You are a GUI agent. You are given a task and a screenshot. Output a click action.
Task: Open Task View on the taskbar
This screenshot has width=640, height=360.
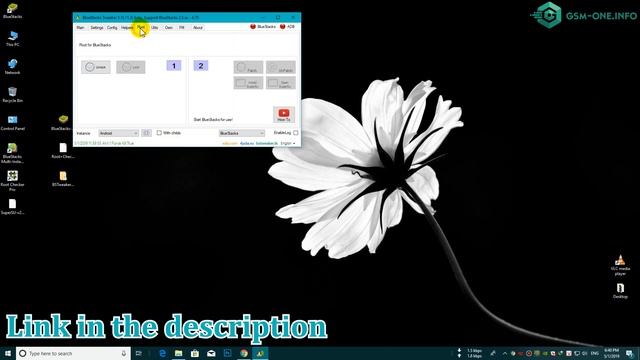pos(139,353)
